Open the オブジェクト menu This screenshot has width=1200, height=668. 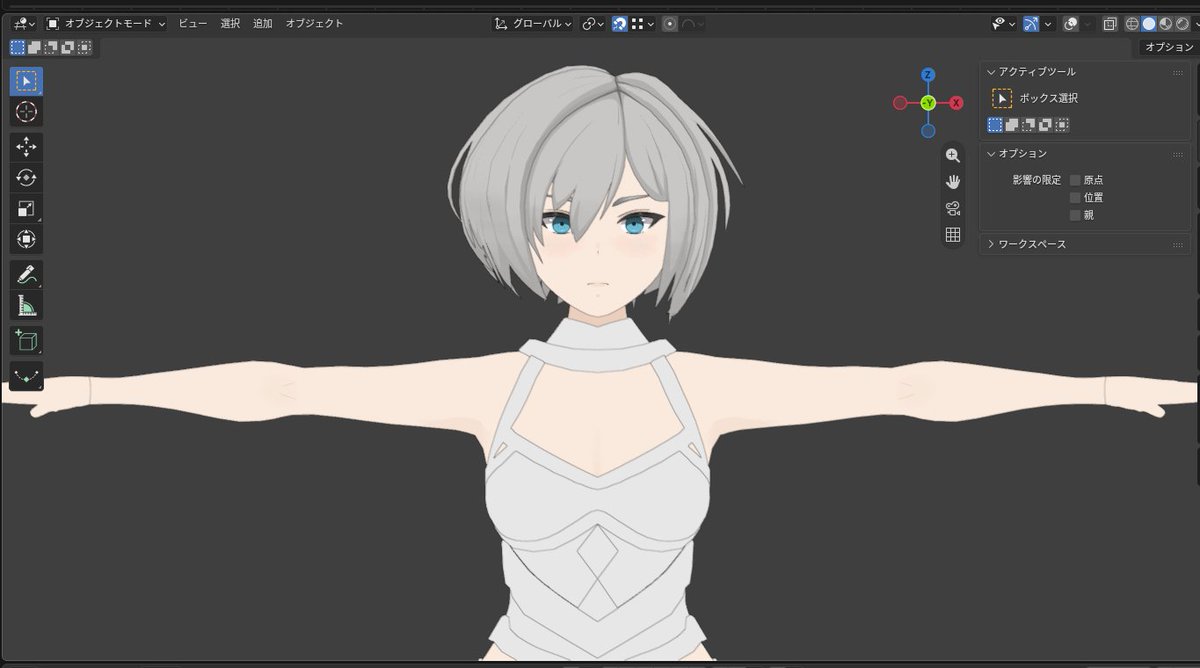point(314,23)
